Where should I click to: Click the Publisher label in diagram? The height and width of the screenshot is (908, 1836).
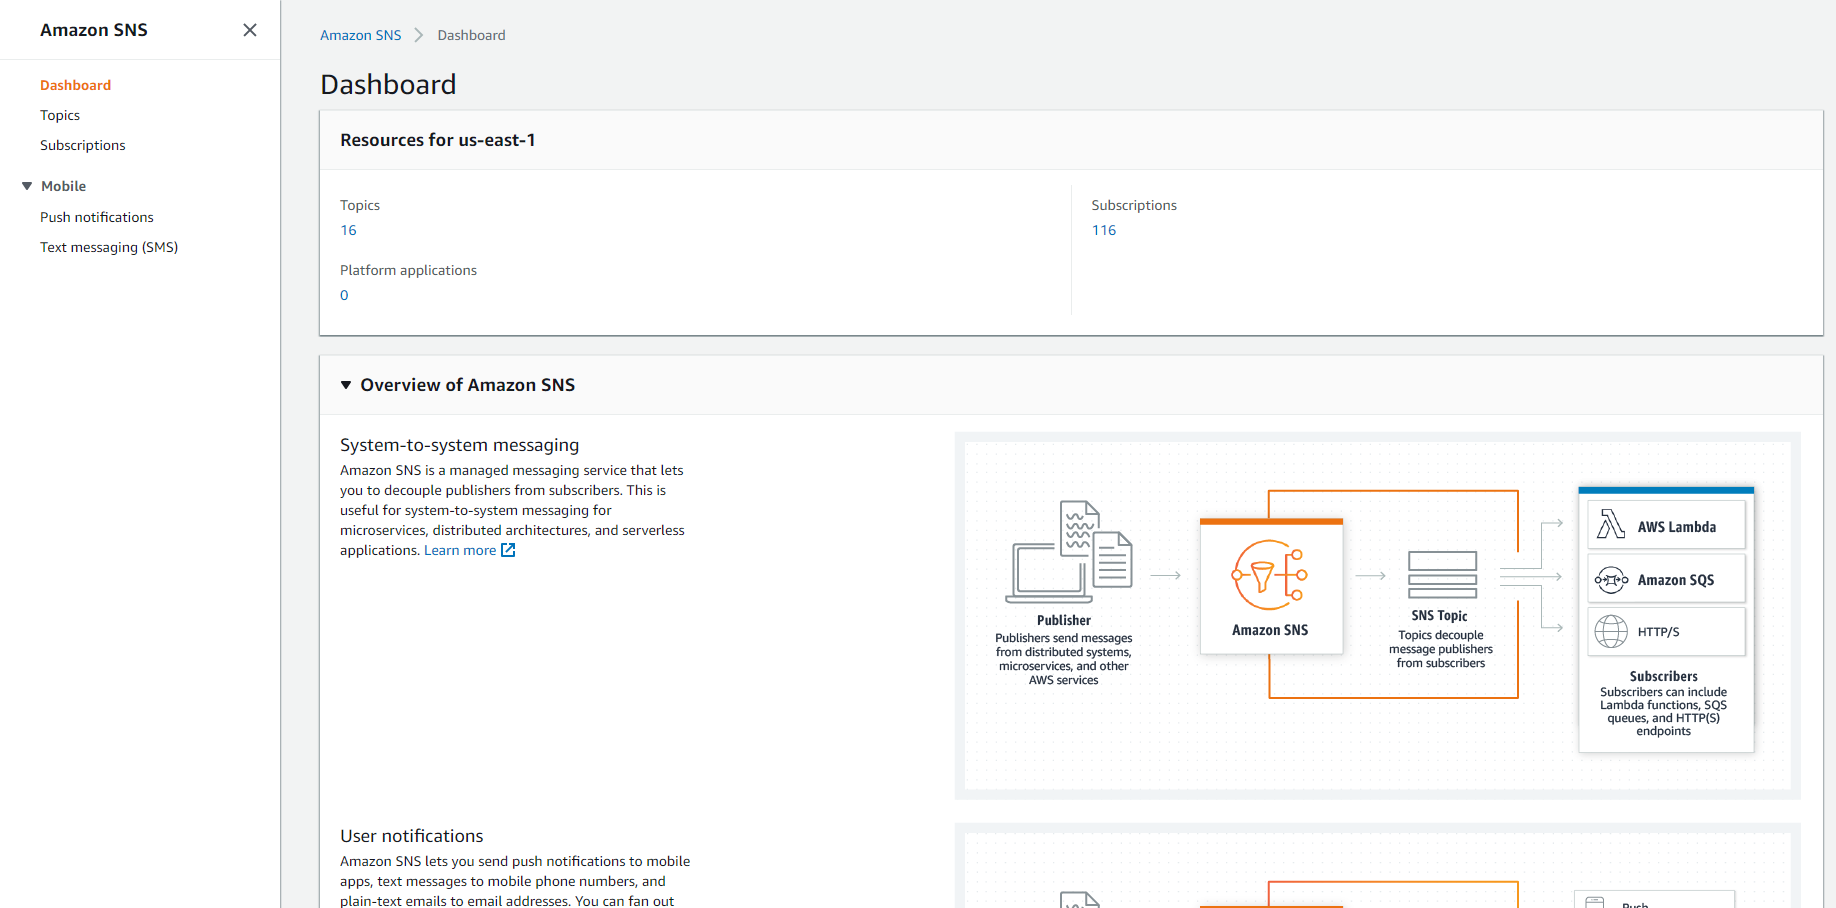click(1064, 621)
